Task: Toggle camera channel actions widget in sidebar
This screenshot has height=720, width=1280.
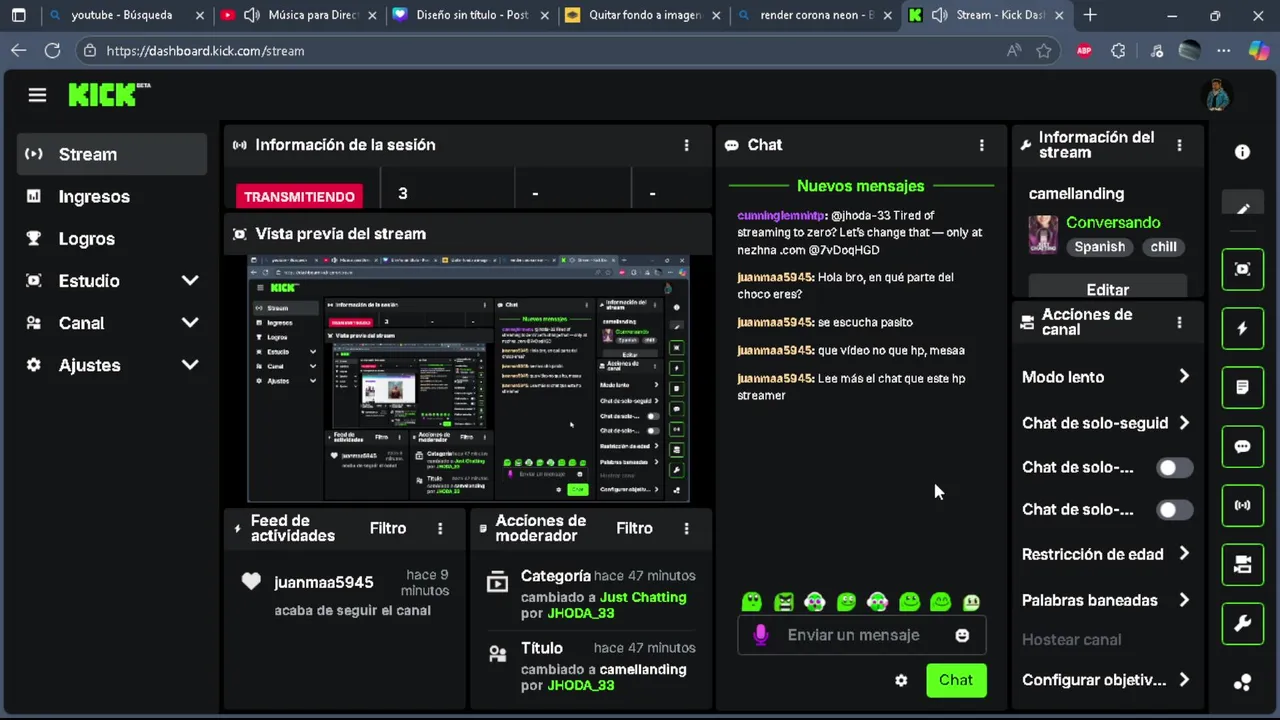Action: 1242,565
